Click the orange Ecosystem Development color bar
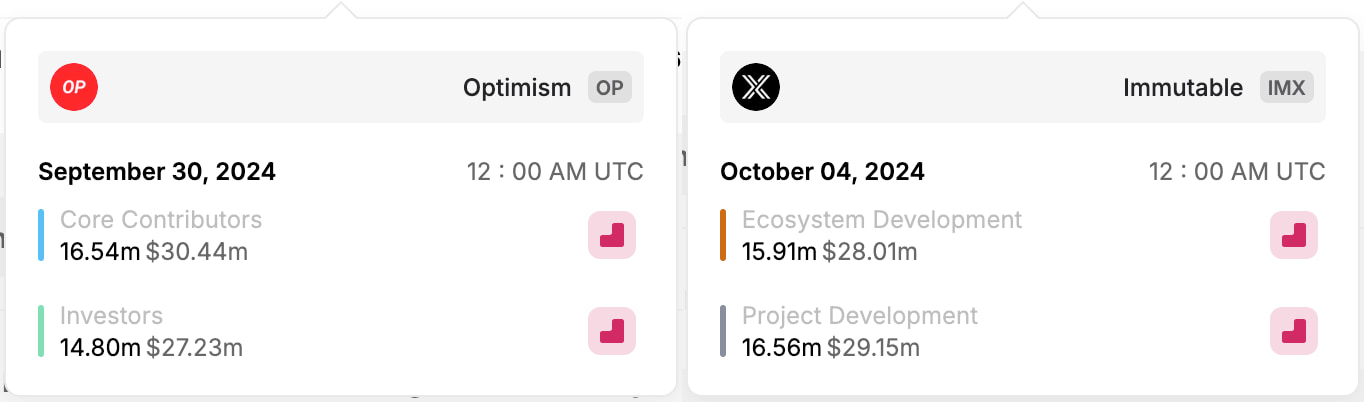The height and width of the screenshot is (402, 1364). coord(723,235)
